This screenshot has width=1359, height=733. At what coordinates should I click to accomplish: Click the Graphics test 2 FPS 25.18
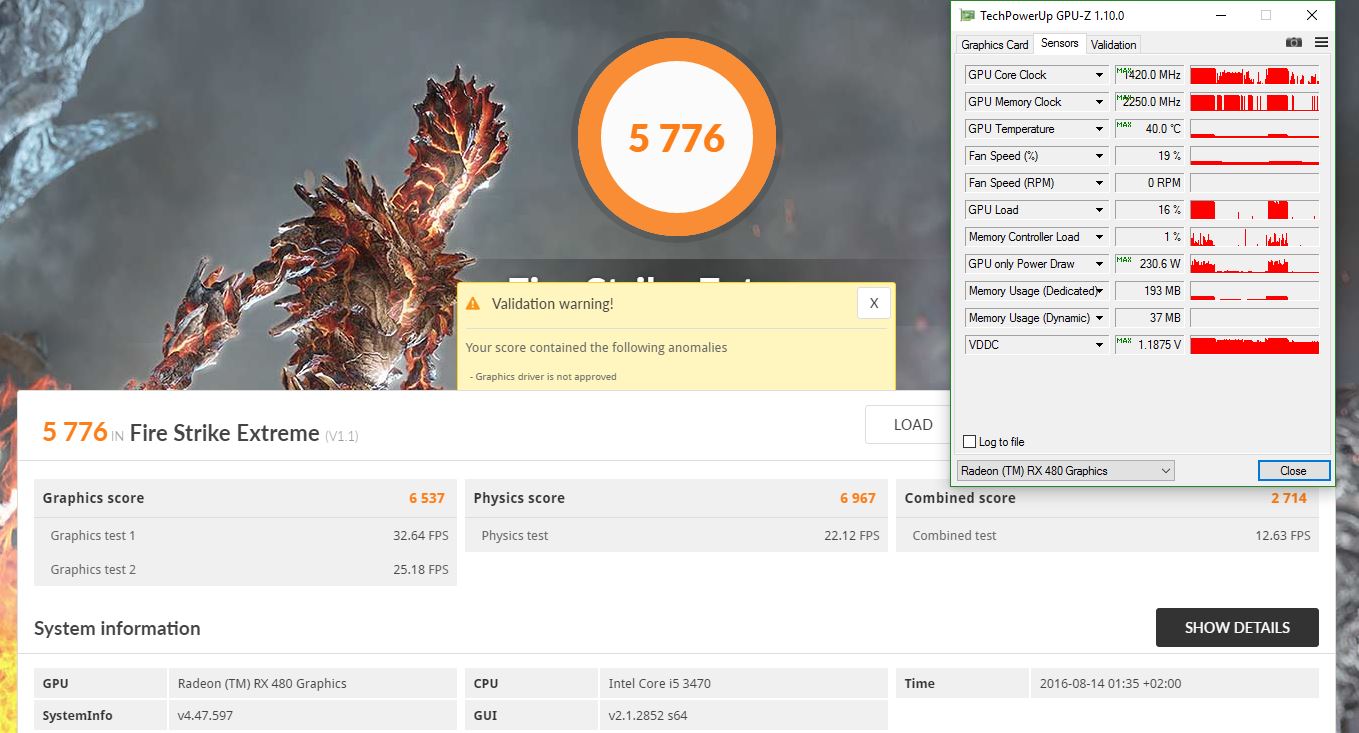coord(420,570)
